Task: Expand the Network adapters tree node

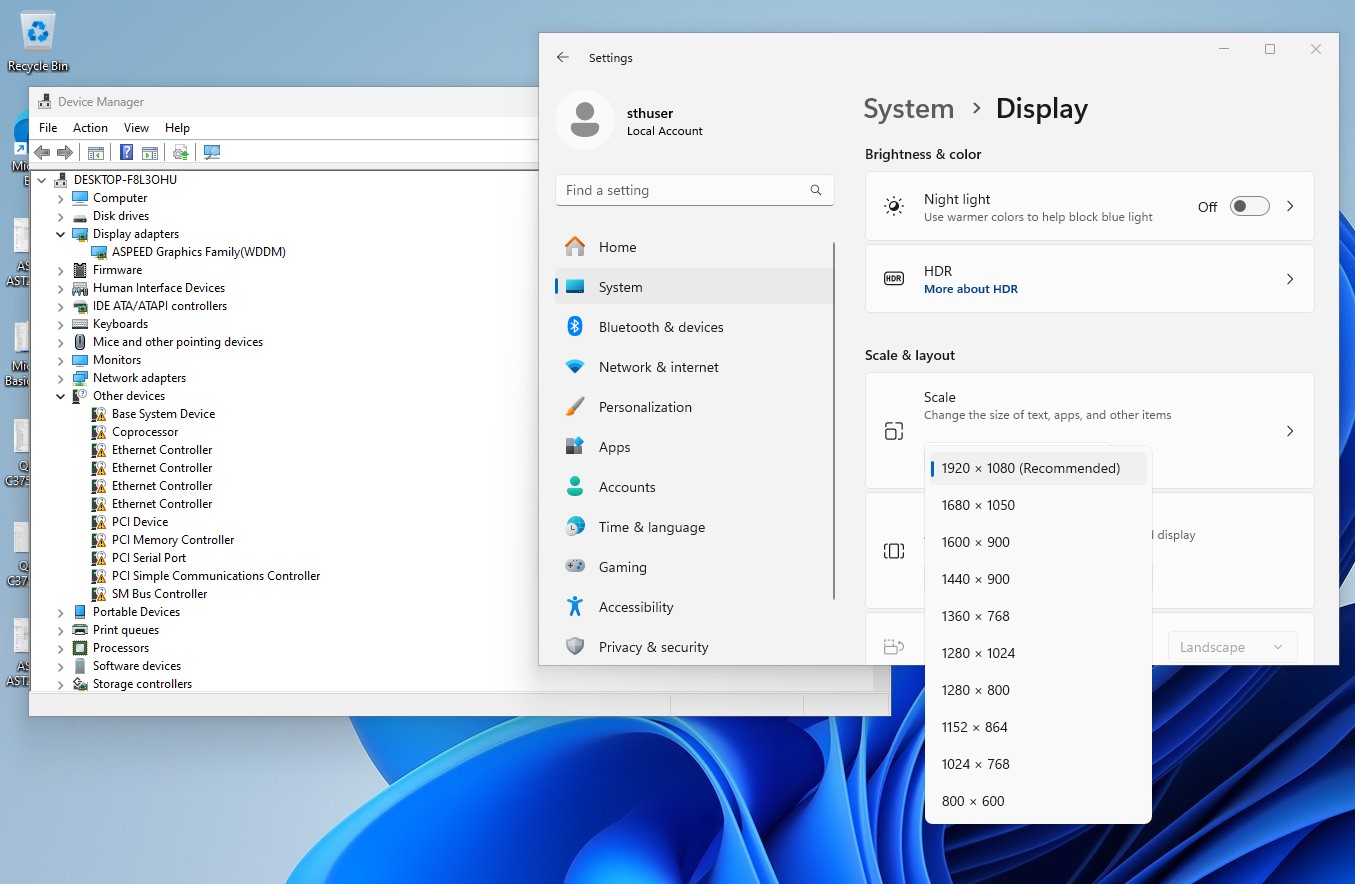Action: [60, 378]
